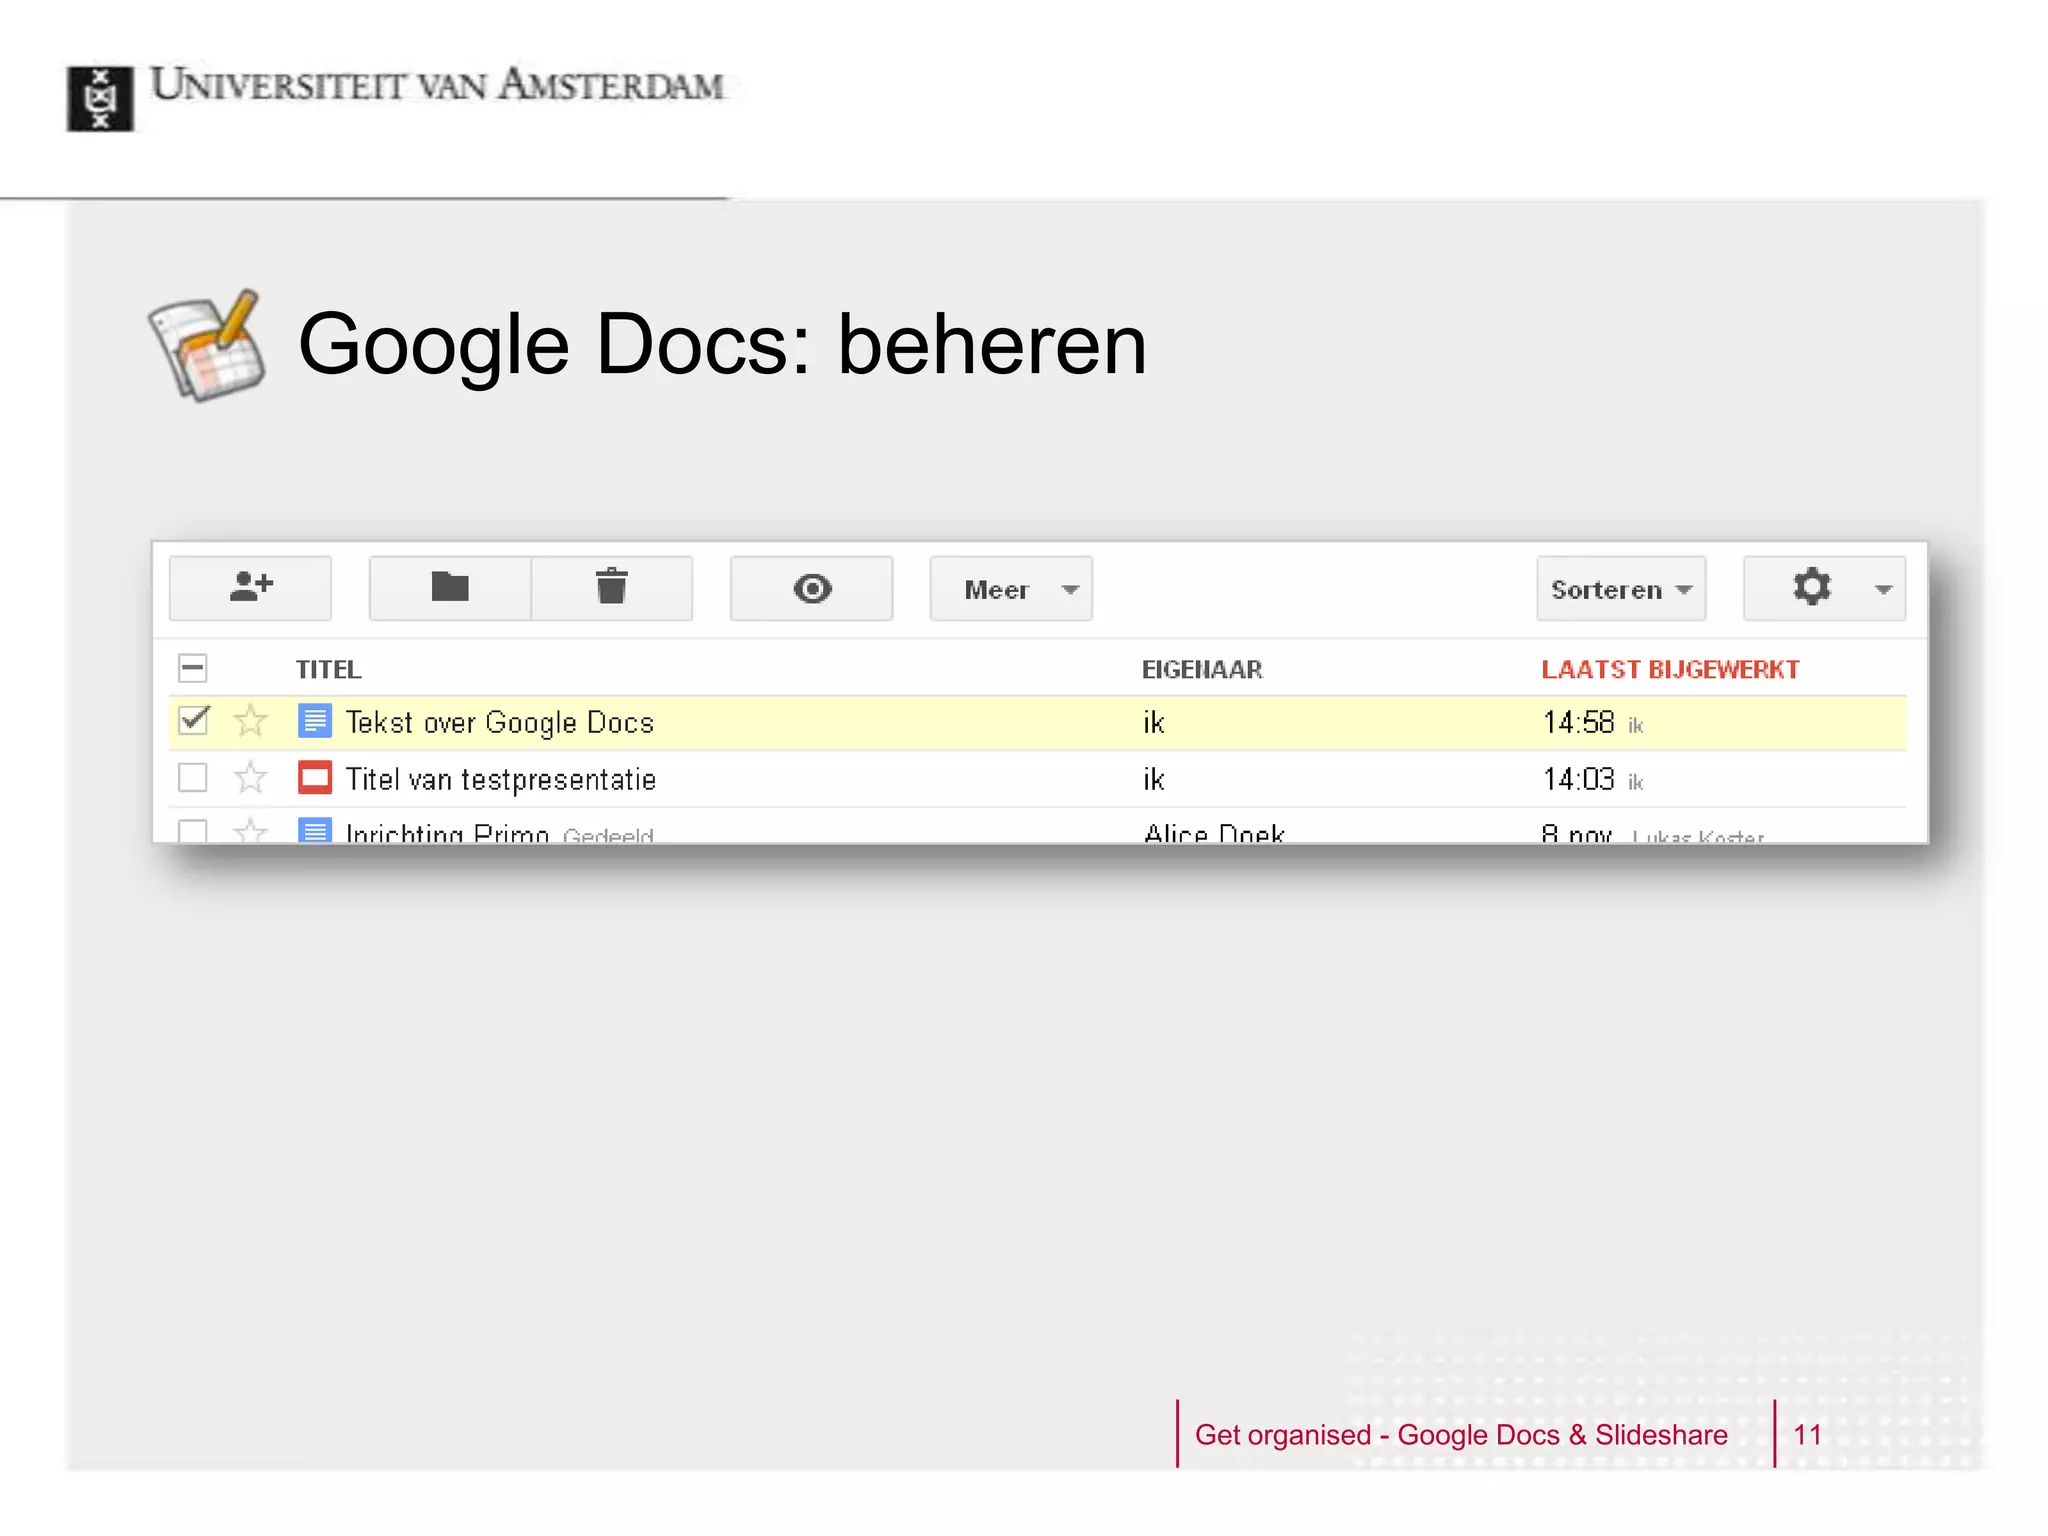Viewport: 2048px width, 1536px height.
Task: Click the settings gear icon
Action: click(x=1812, y=587)
